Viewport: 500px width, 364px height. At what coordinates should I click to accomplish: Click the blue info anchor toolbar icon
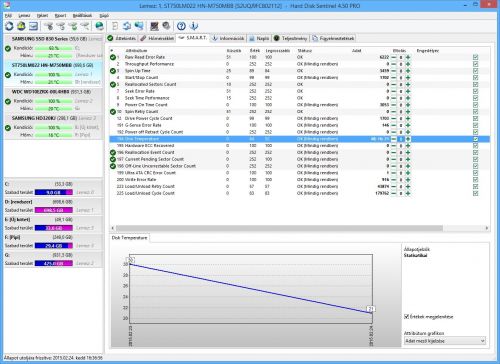coord(194,26)
